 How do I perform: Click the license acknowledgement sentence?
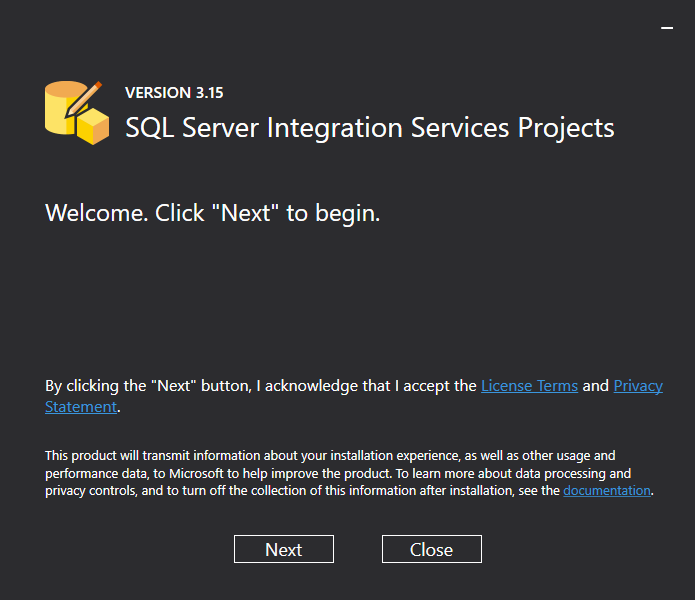[260, 386]
